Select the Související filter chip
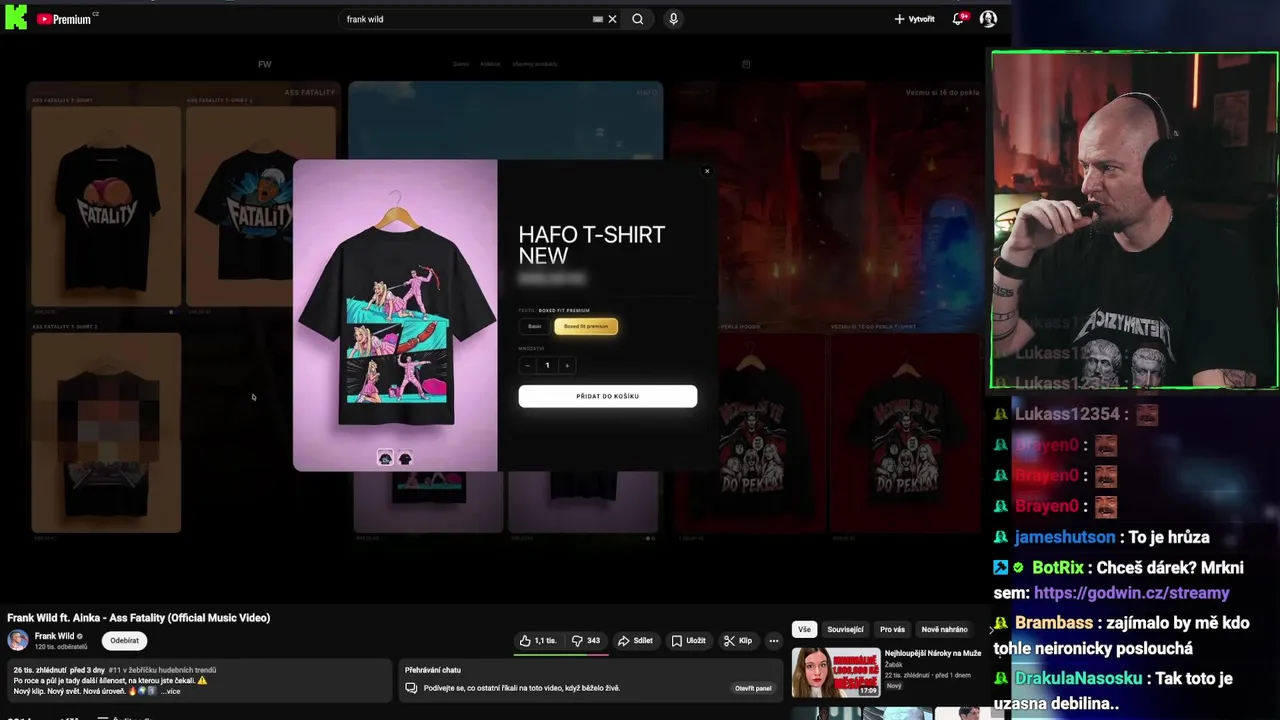1280x720 pixels. tap(845, 629)
